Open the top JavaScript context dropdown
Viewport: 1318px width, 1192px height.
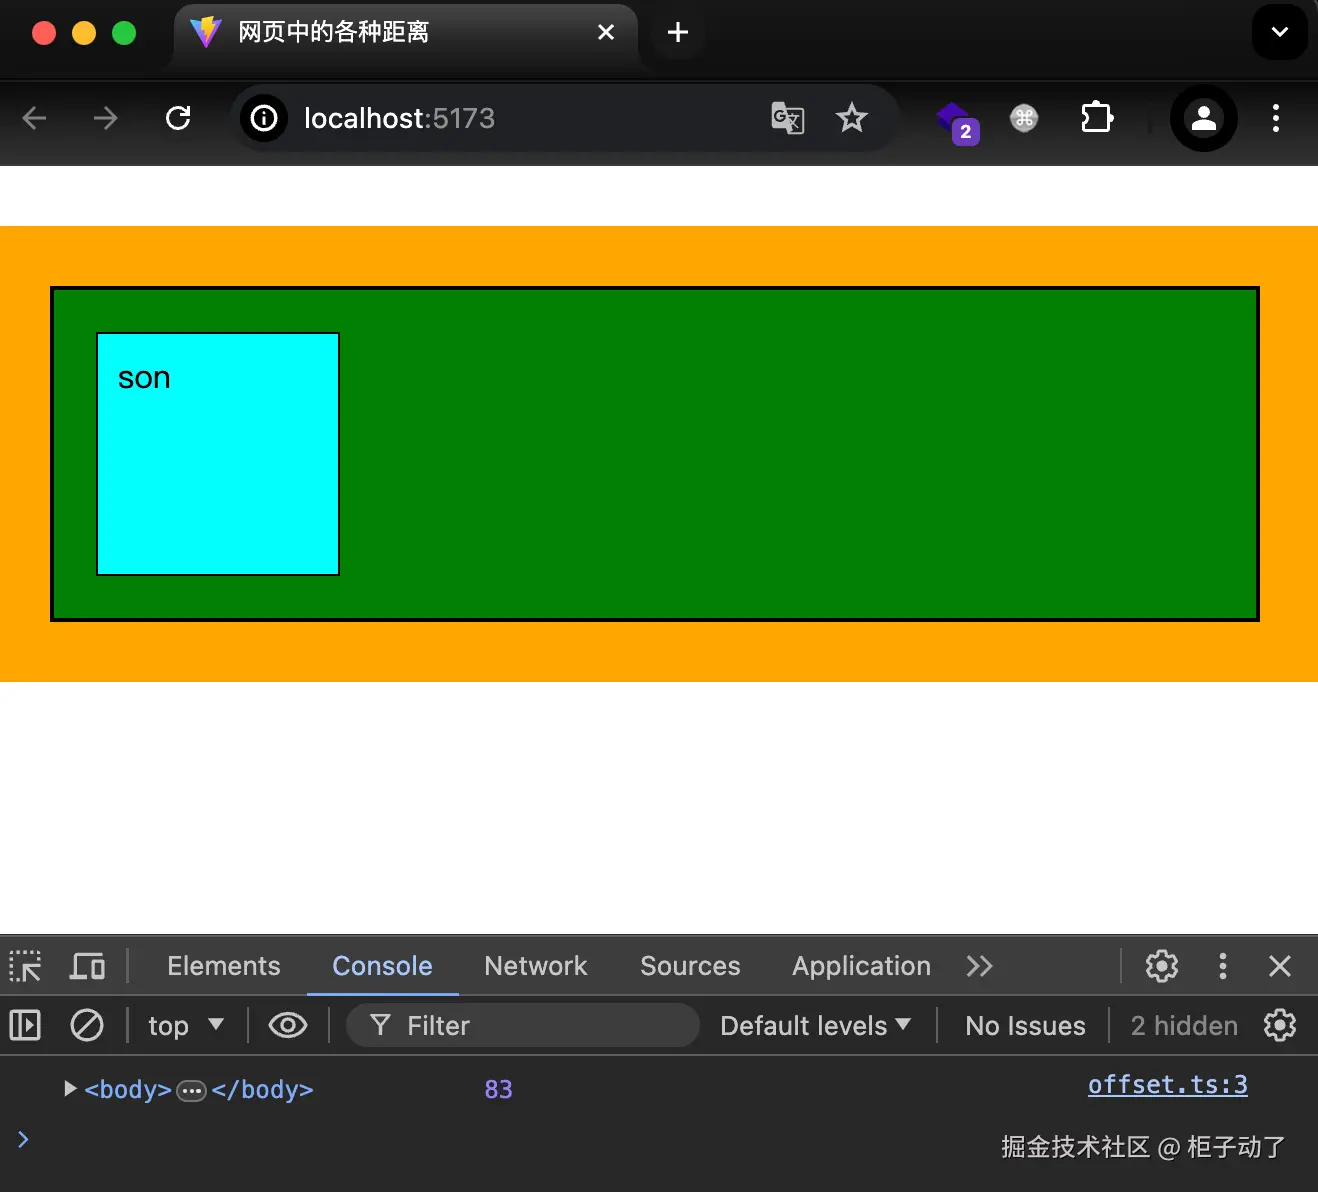click(x=186, y=1026)
